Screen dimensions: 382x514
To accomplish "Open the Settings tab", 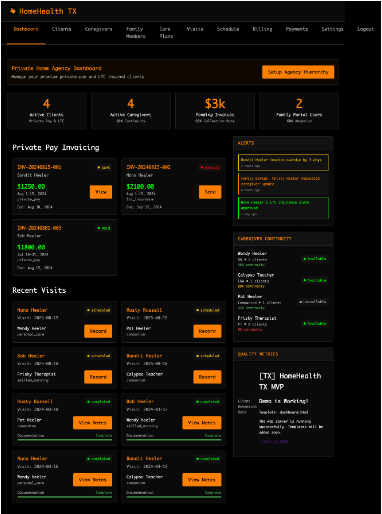I will 332,29.
